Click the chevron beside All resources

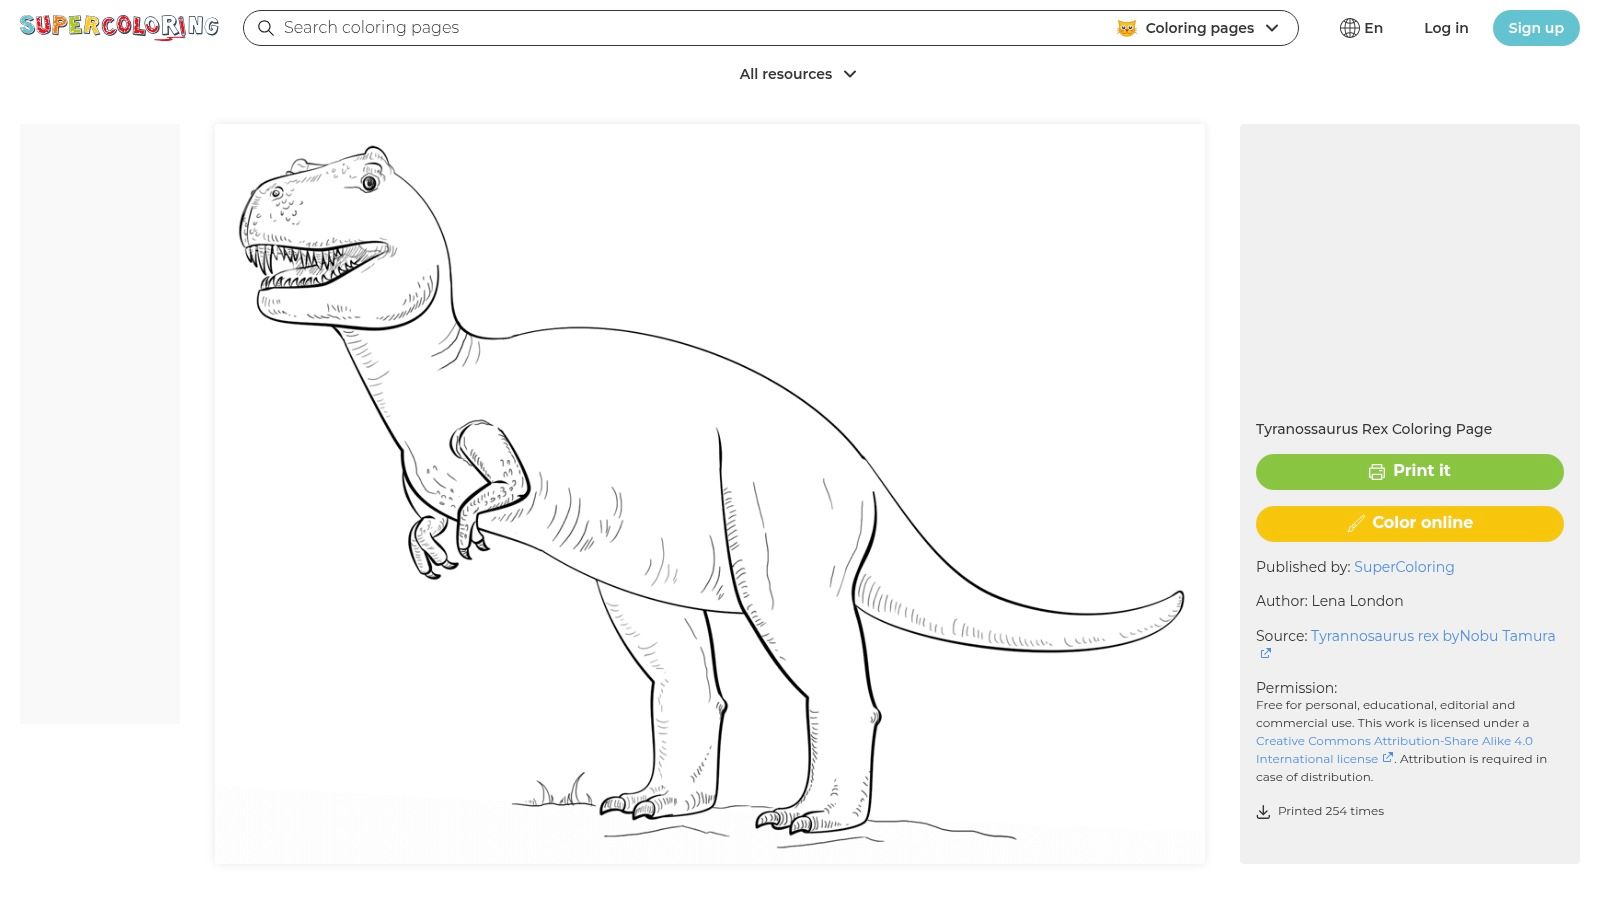click(x=850, y=74)
